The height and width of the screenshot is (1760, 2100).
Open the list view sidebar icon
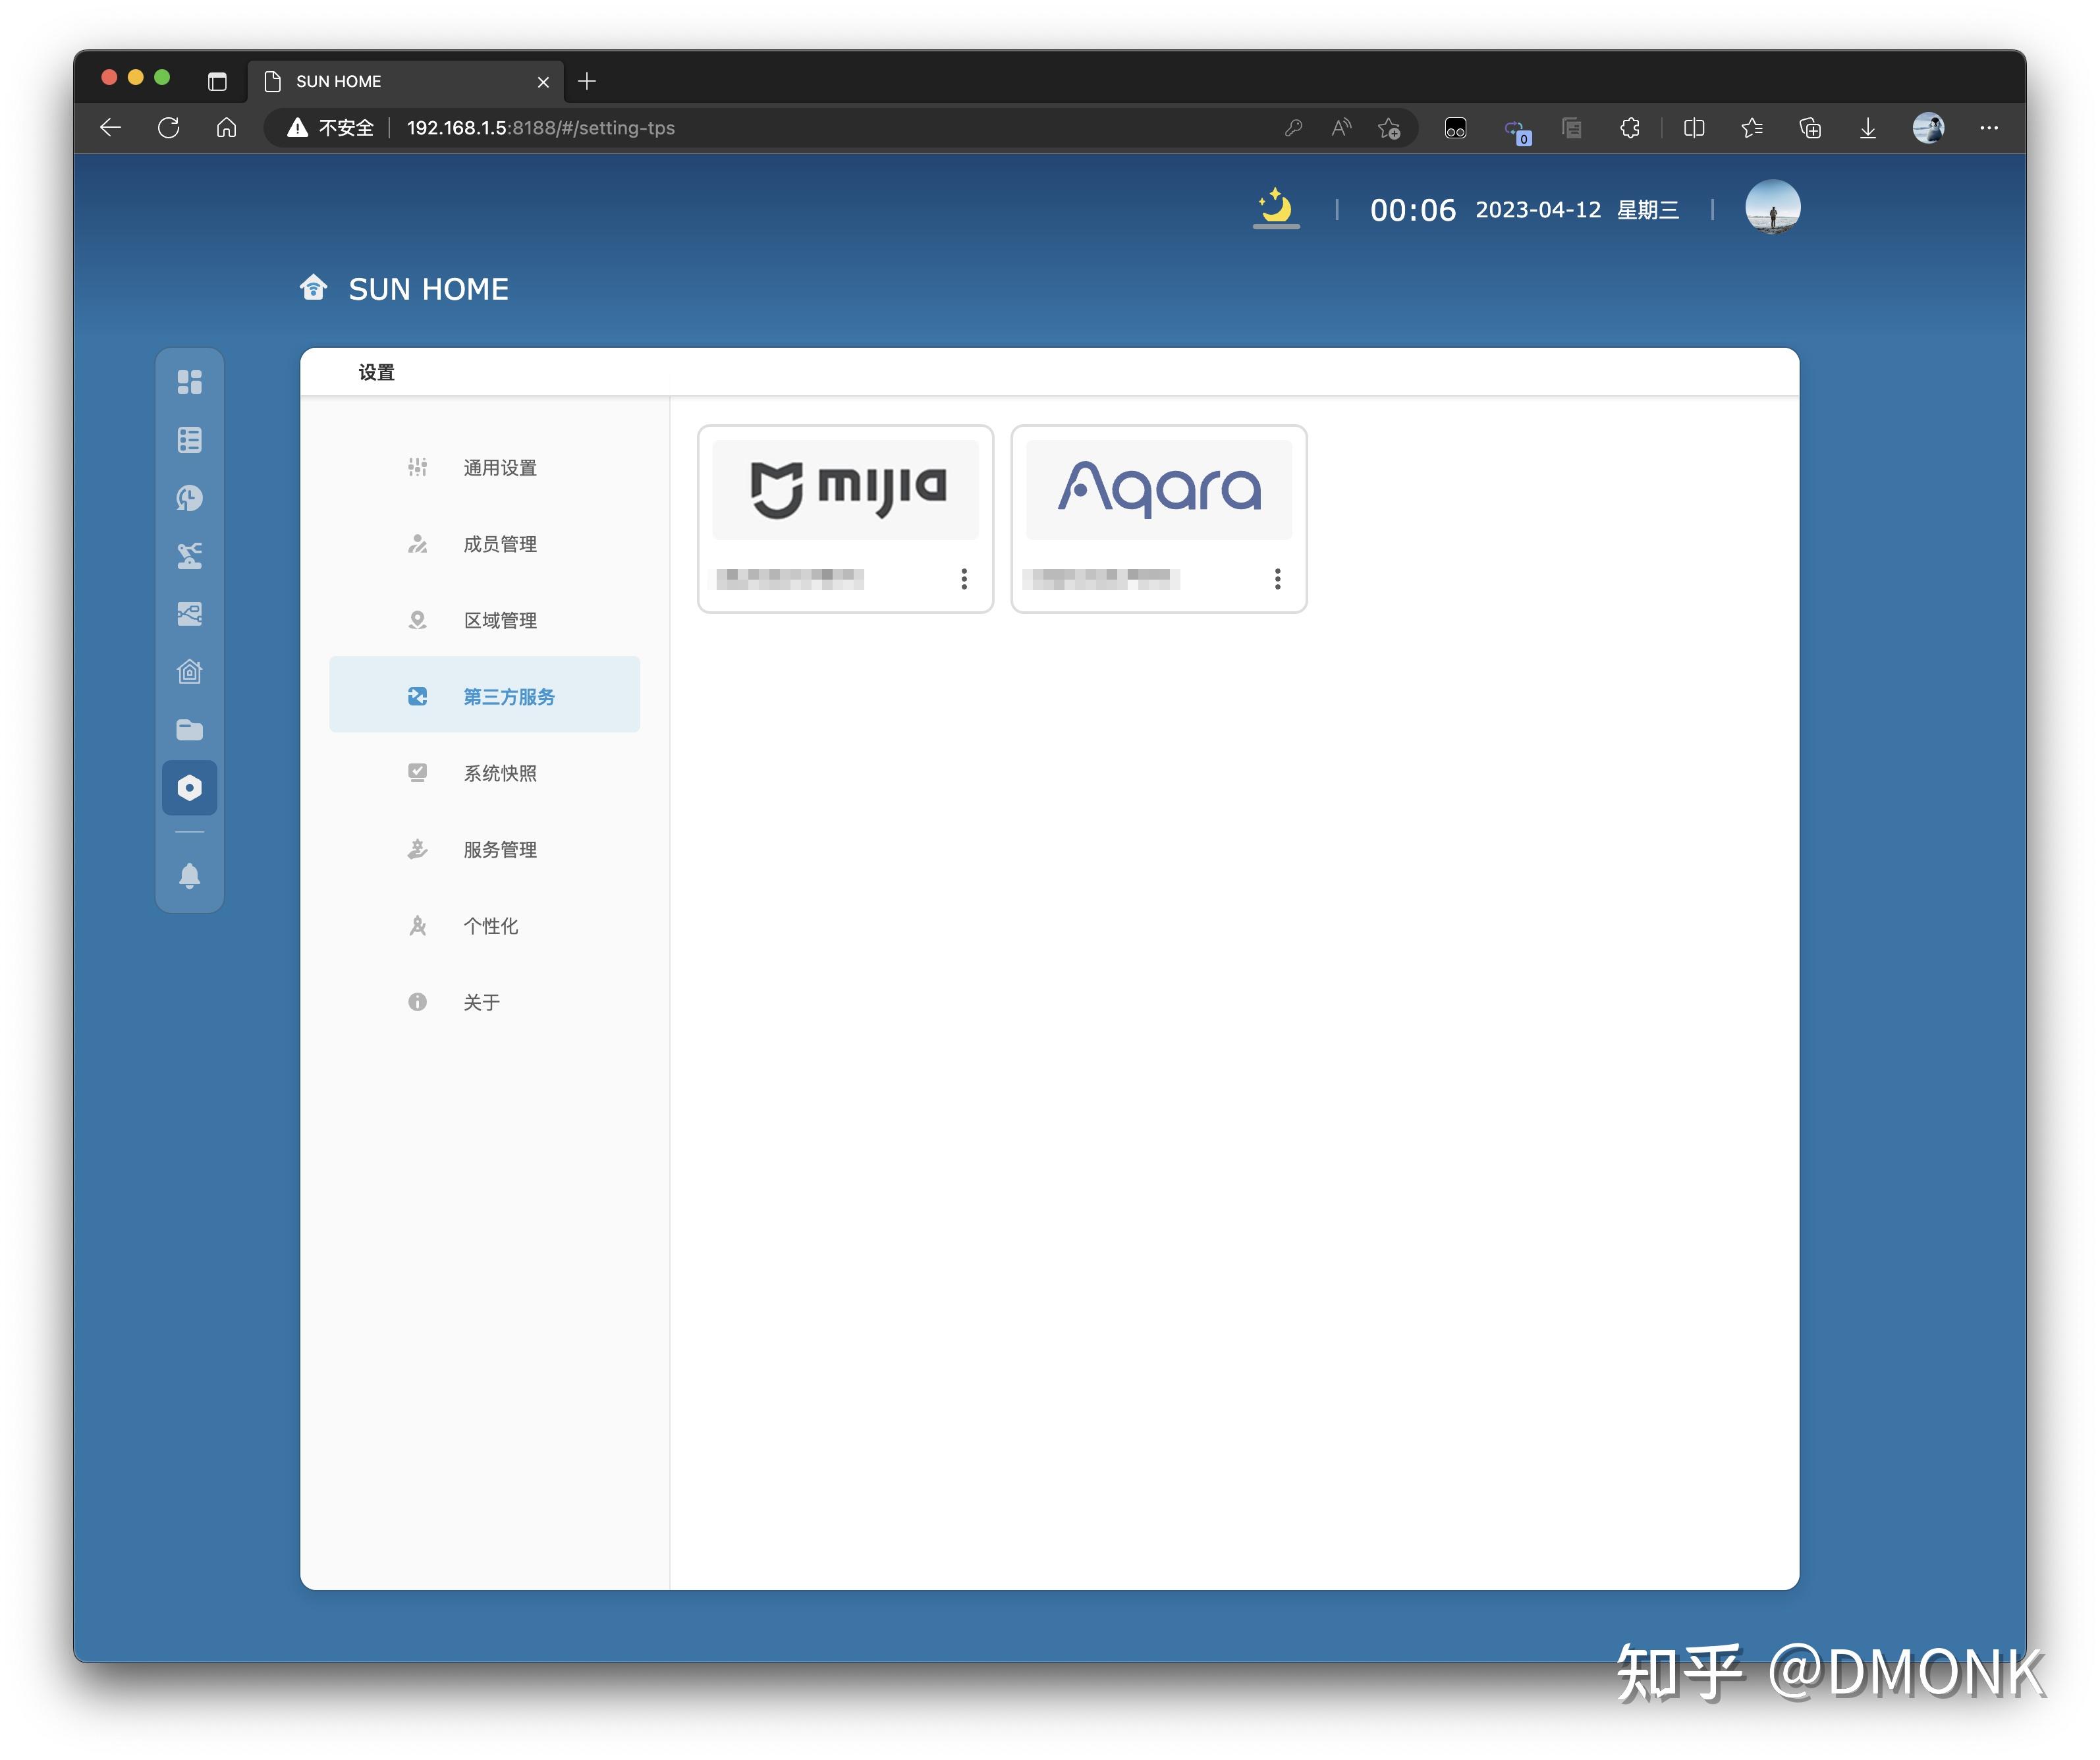coord(189,440)
